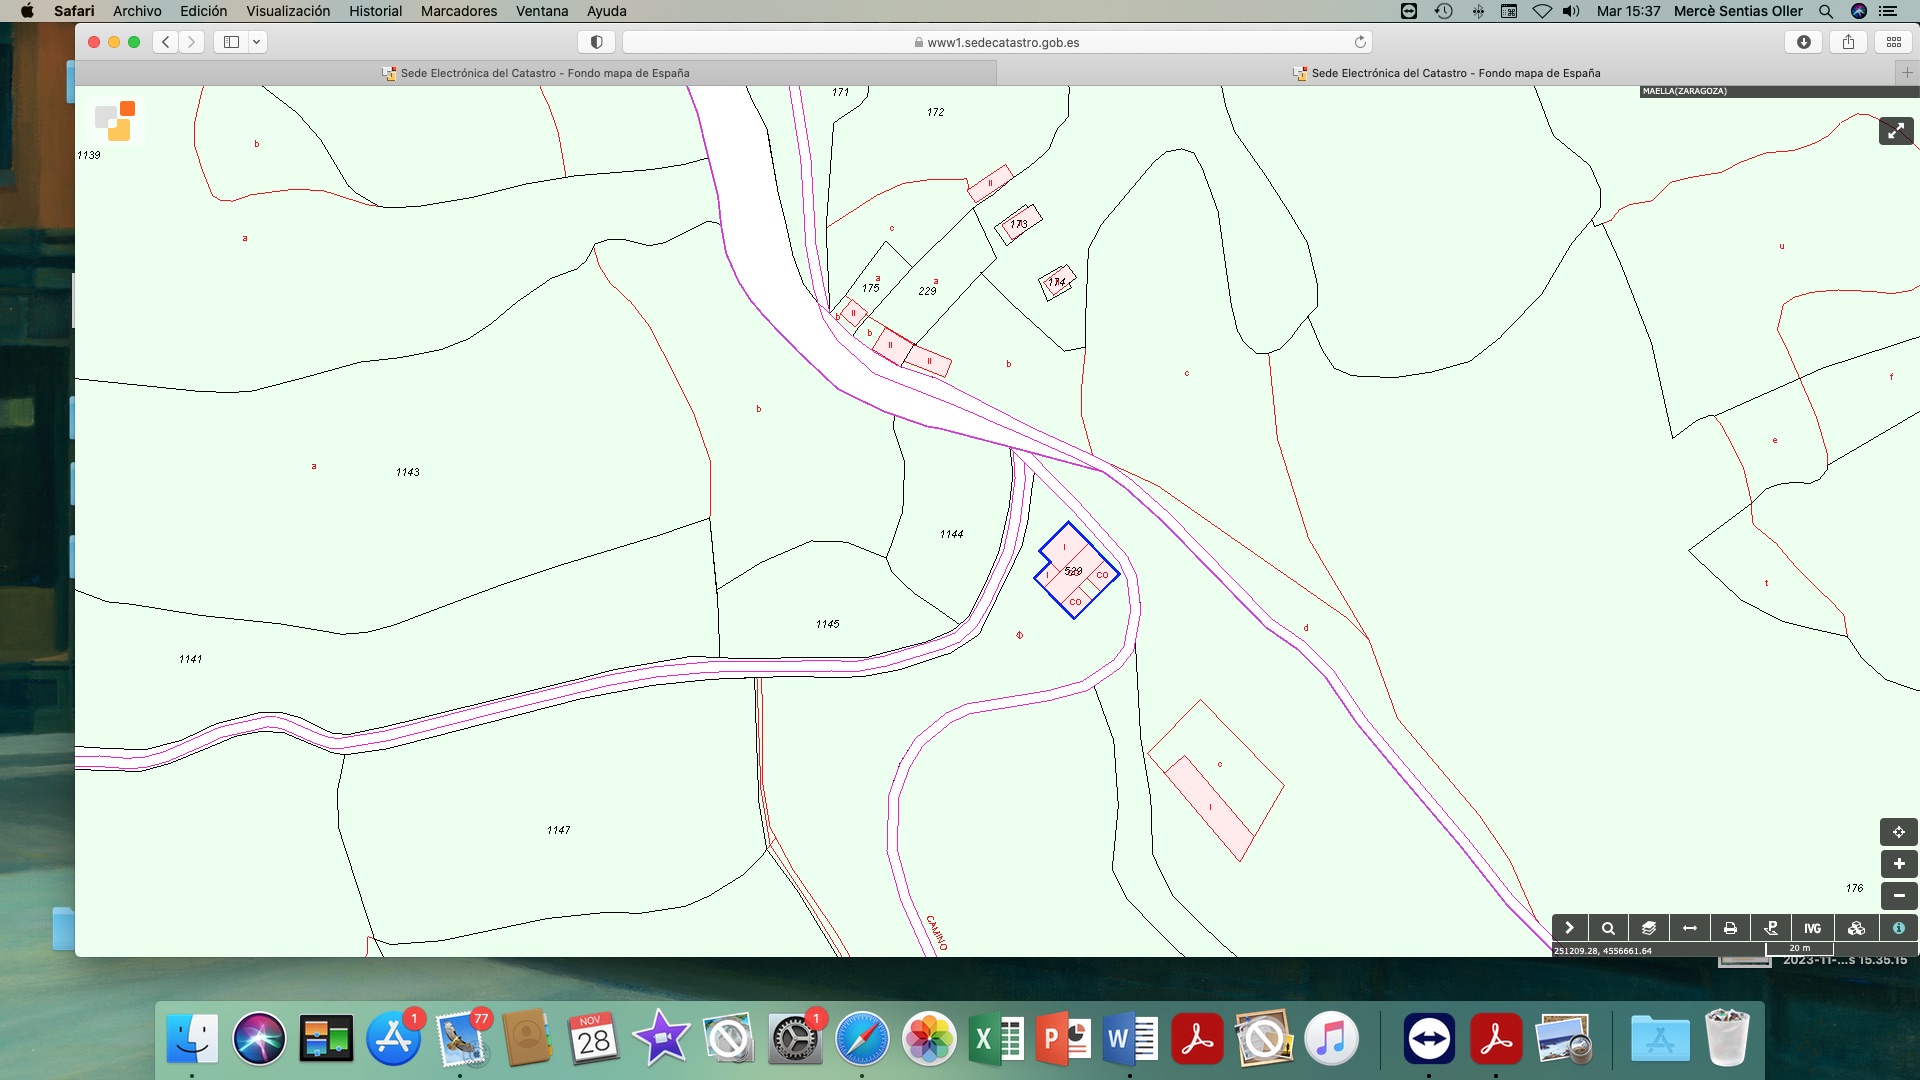Open the map search magnifier tool

tap(1608, 928)
